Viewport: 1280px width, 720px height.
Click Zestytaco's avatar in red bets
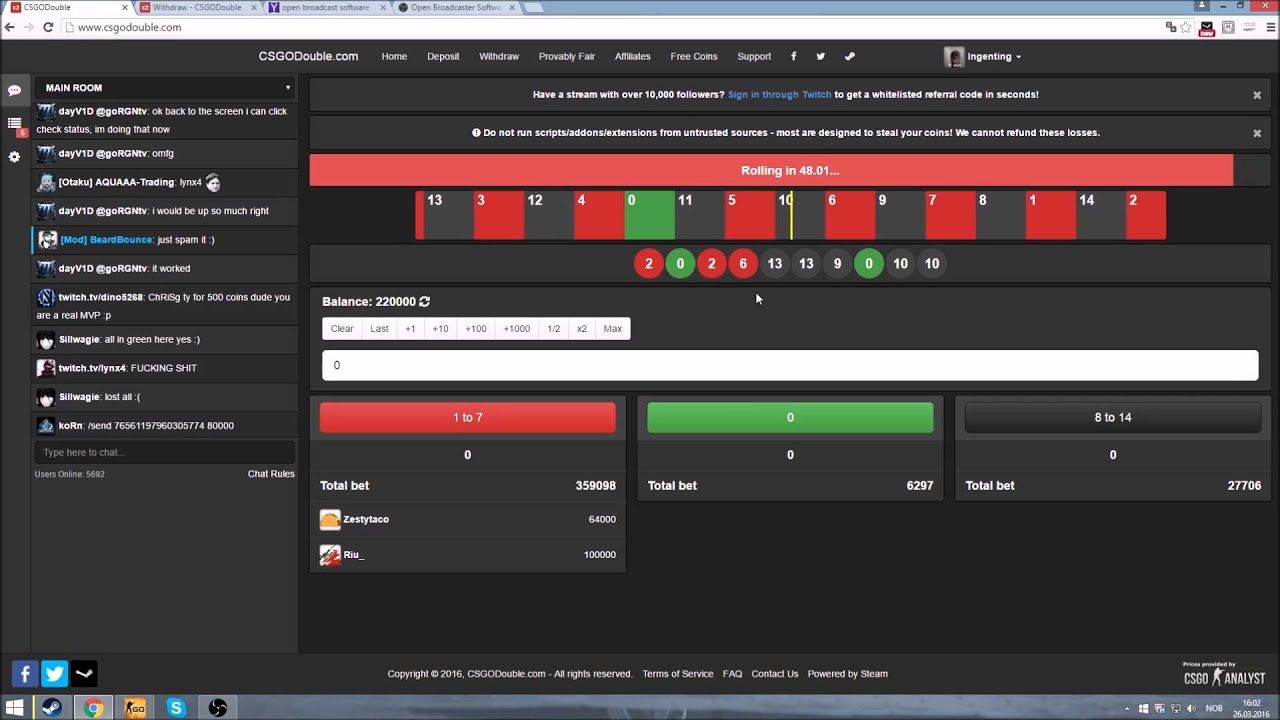(330, 519)
